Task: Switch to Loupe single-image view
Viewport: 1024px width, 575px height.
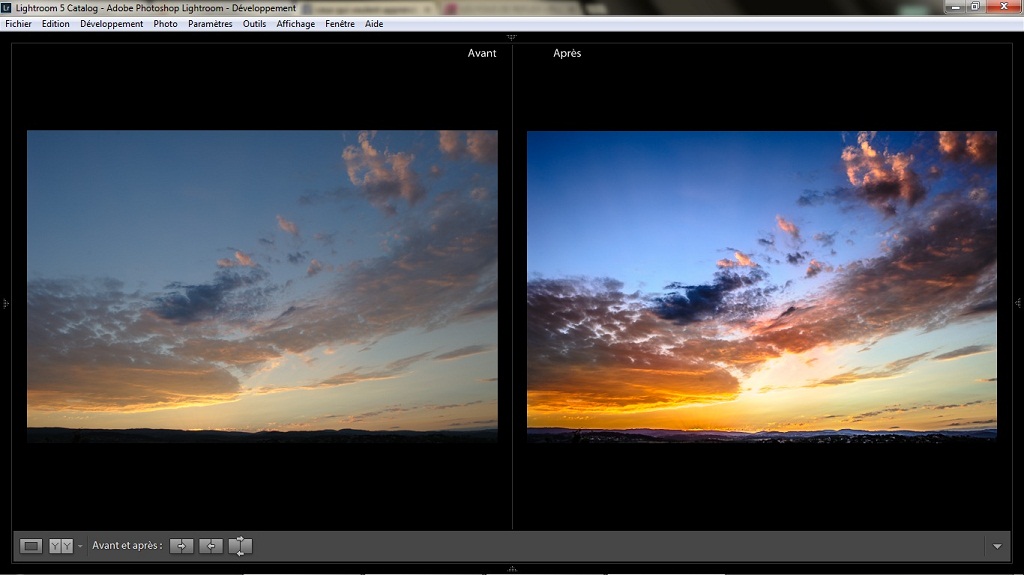Action: click(31, 546)
